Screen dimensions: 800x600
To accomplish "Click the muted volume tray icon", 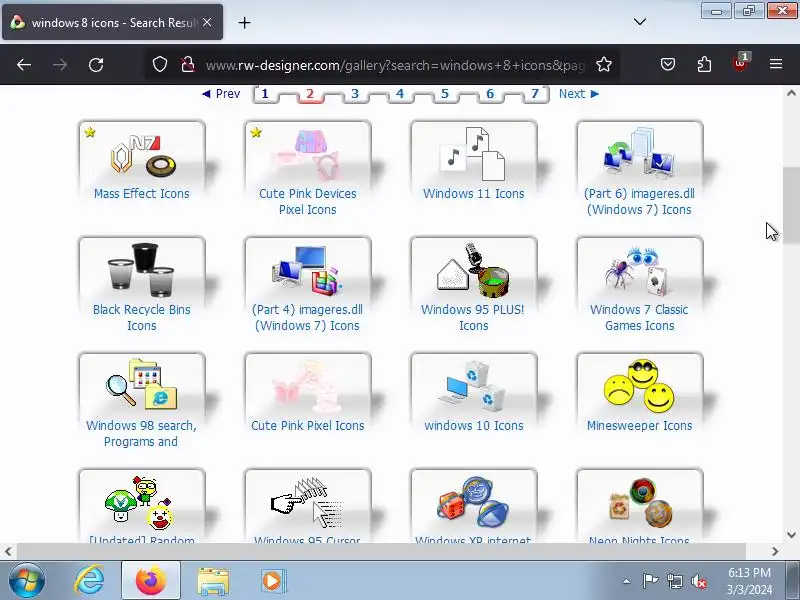I will tap(698, 581).
